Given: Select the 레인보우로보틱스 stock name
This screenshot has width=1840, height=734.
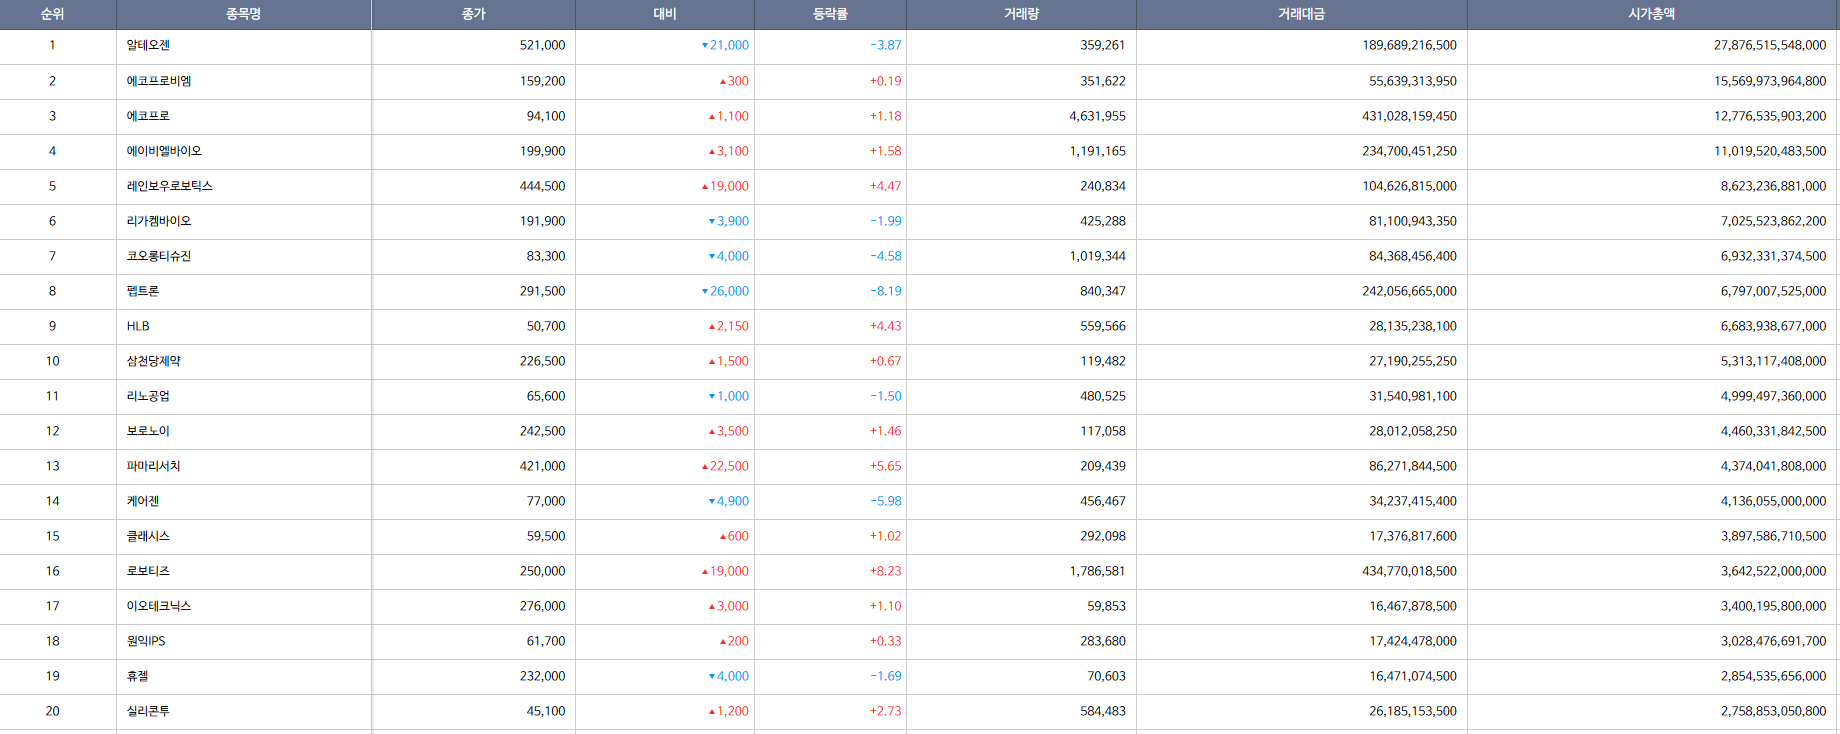Looking at the screenshot, I should tap(169, 186).
